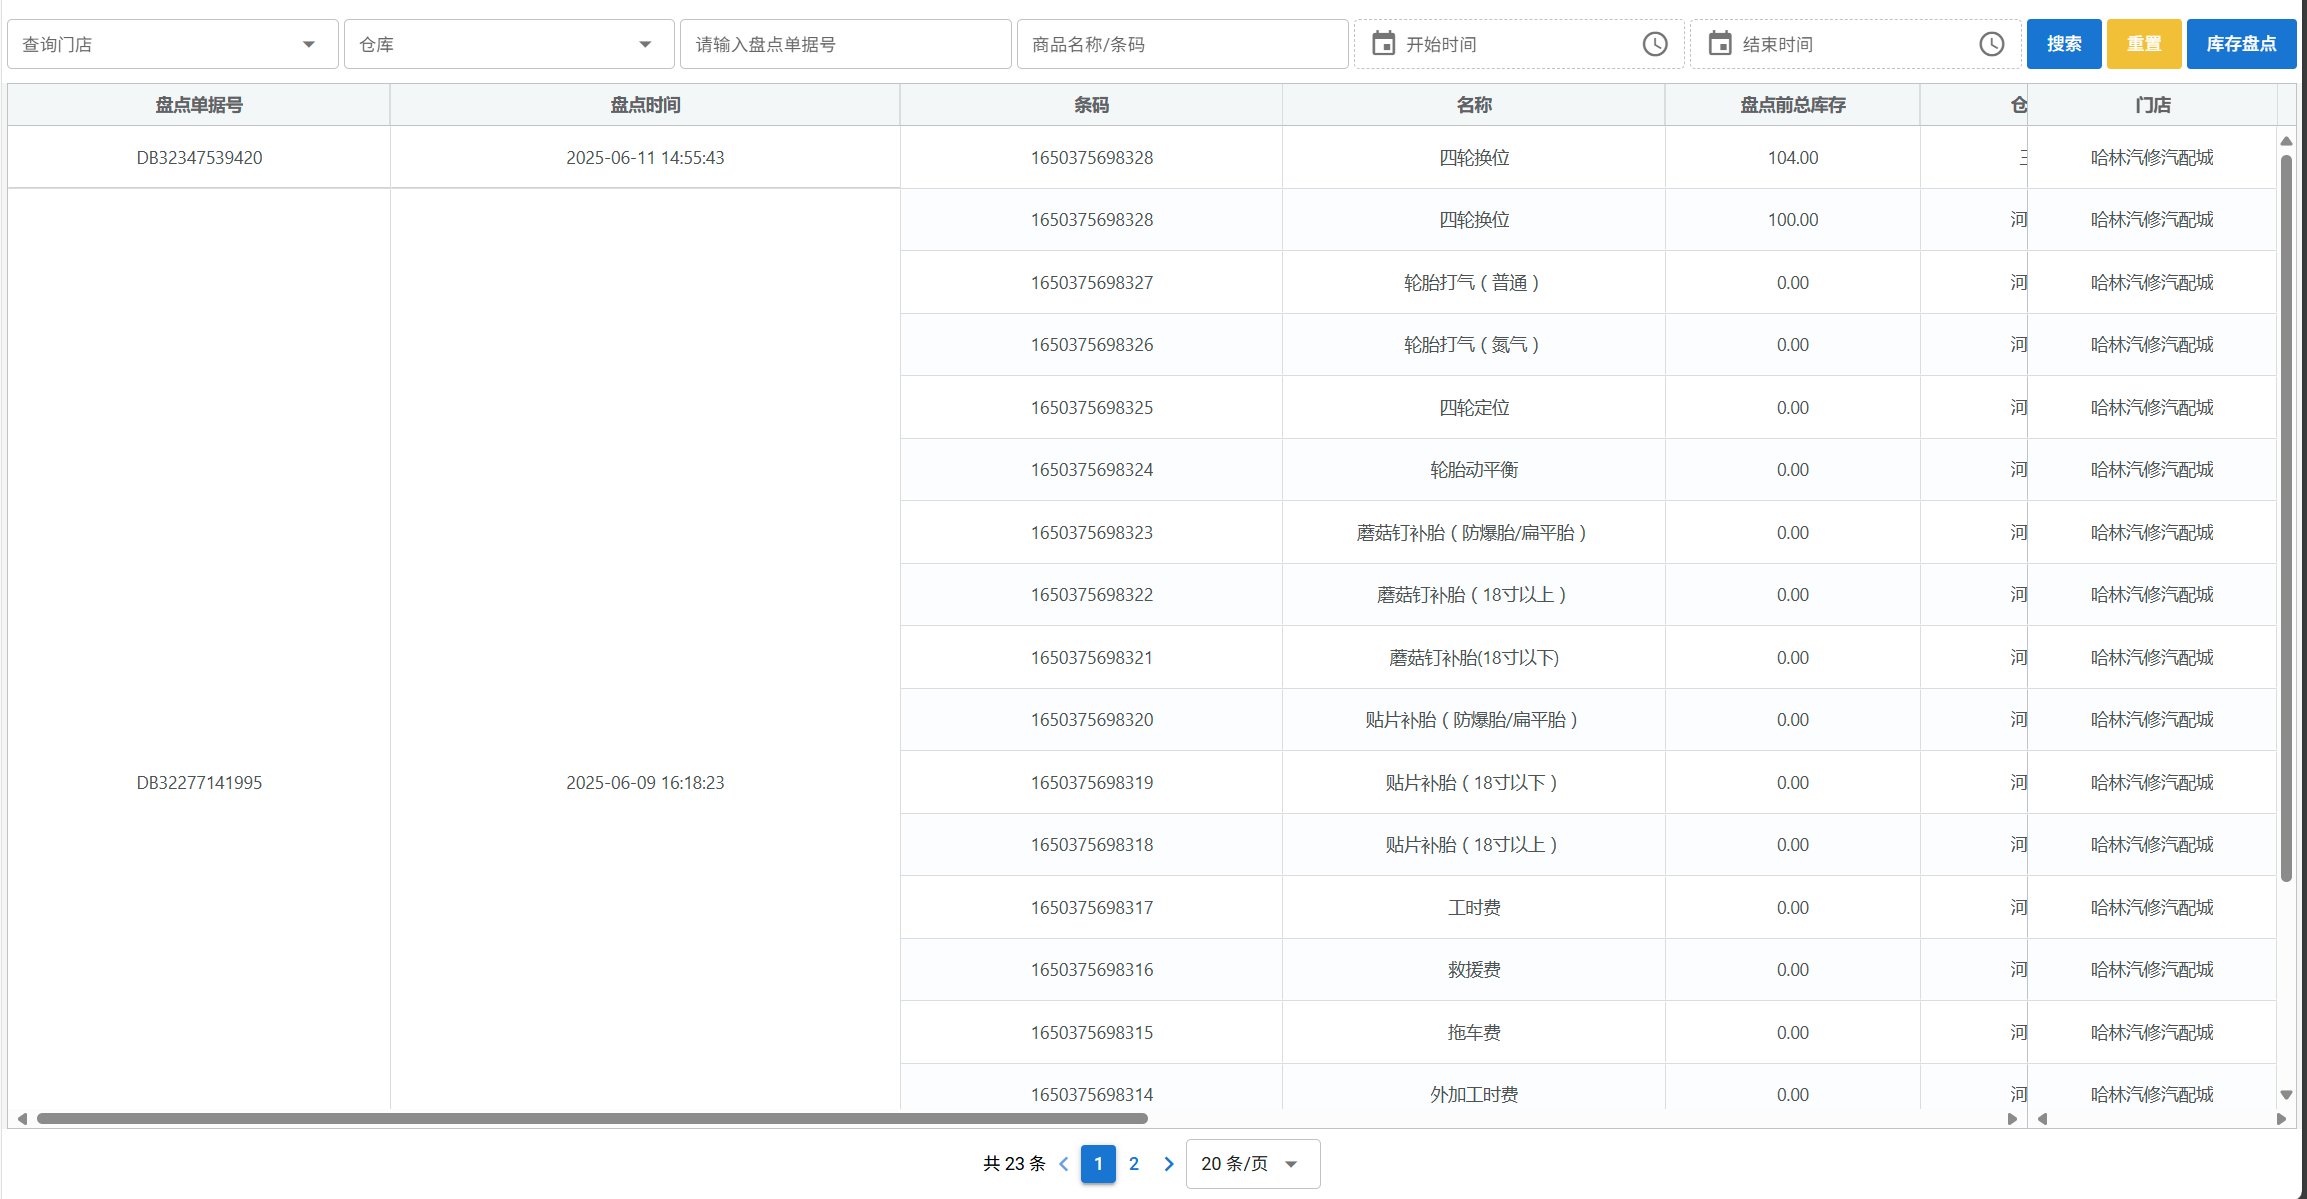Click 蘑菇钉补胎（18寸以上）cell
Viewport: 2307px width, 1199px height.
1474,595
